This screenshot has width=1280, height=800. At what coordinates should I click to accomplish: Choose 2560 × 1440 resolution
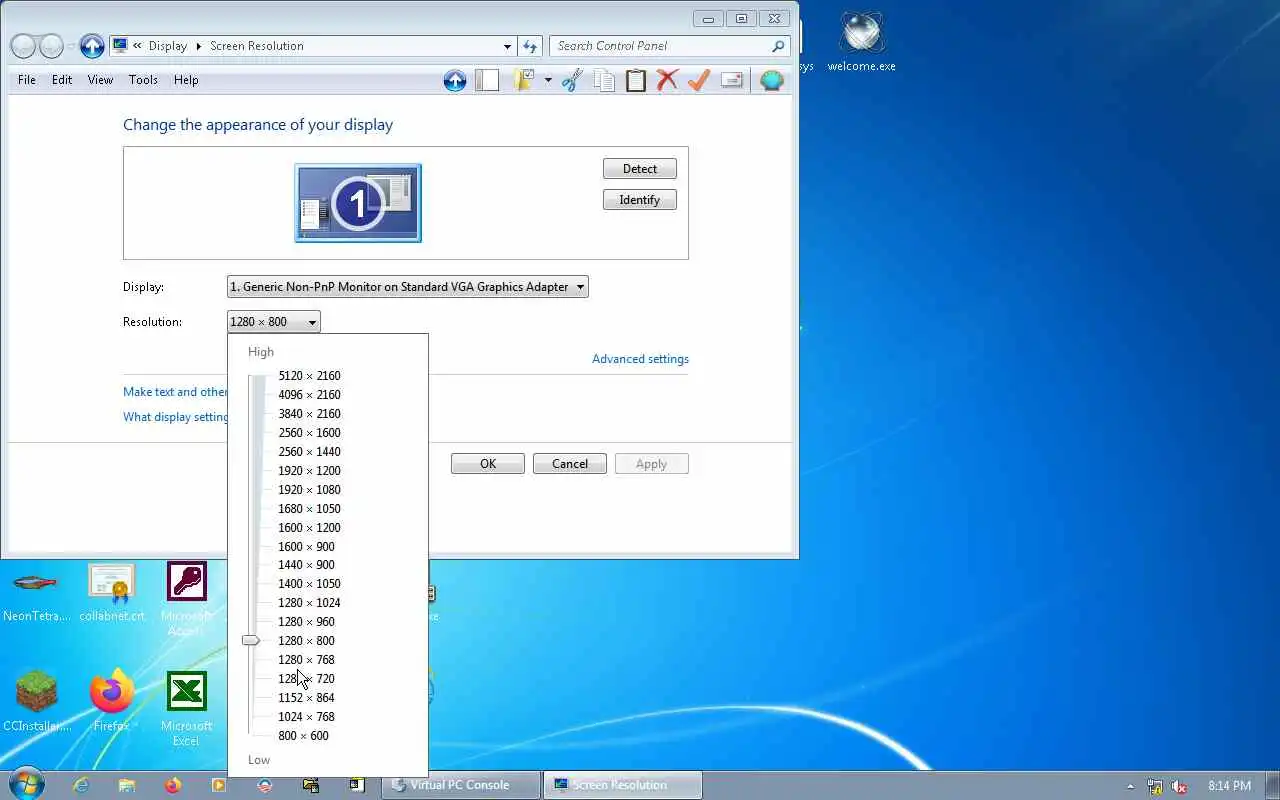click(309, 452)
